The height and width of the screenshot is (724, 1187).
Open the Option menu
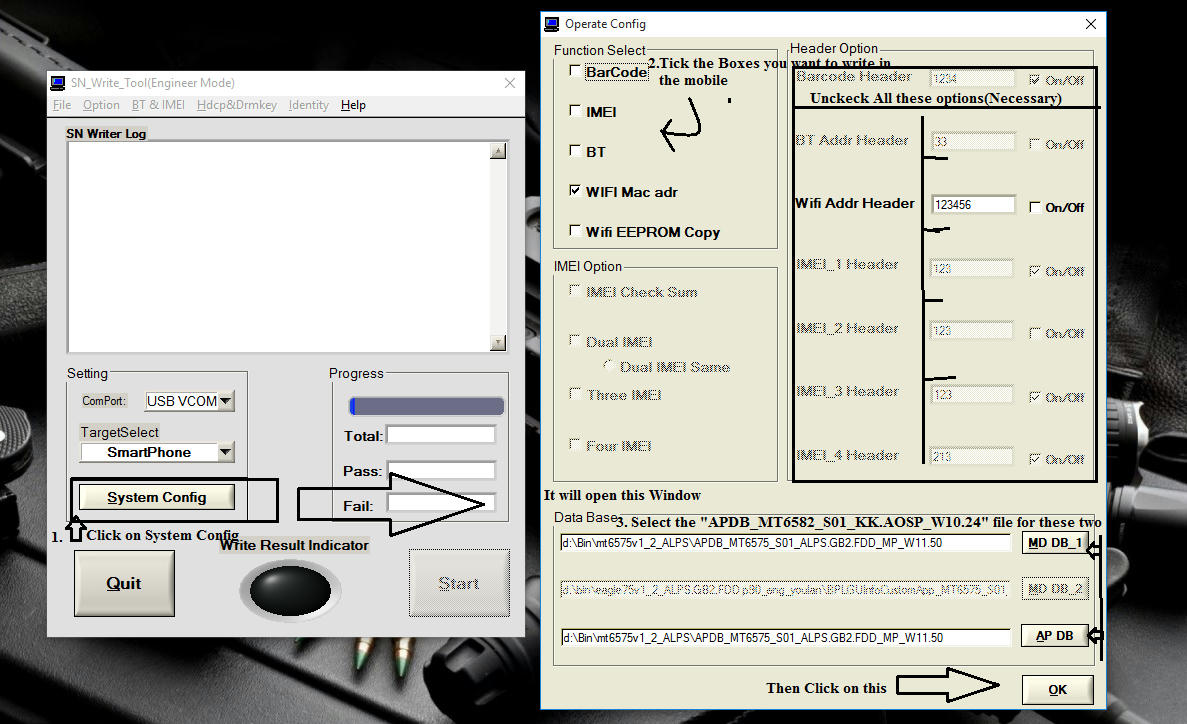pos(101,105)
